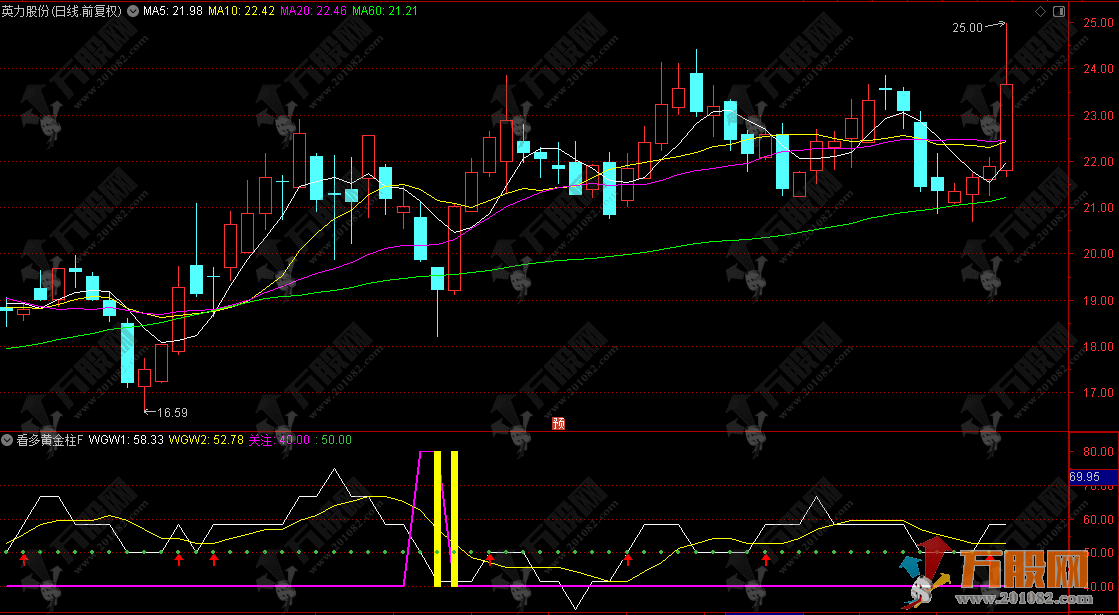Click the 17.00 price axis label
Viewport: 1119px width, 615px height.
pos(1098,392)
